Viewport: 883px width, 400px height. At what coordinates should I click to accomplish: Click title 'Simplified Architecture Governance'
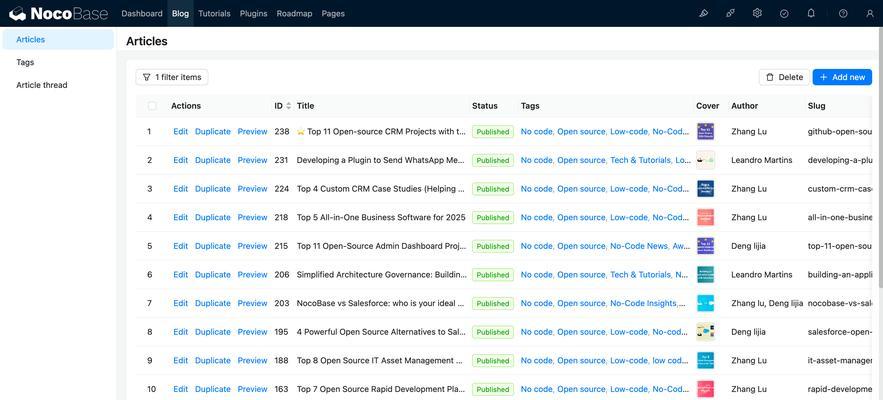coord(382,275)
